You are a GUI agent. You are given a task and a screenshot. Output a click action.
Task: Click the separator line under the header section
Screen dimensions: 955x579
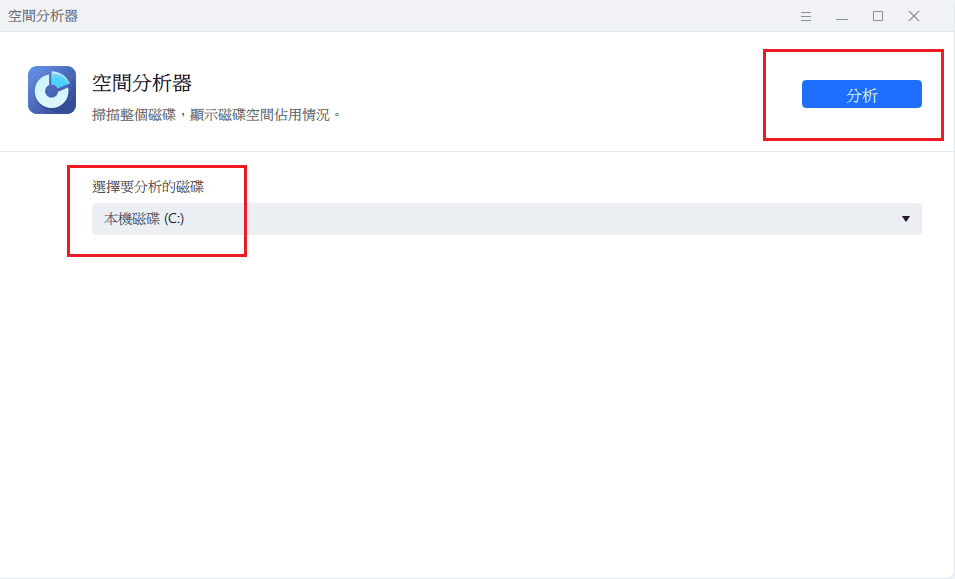(478, 151)
